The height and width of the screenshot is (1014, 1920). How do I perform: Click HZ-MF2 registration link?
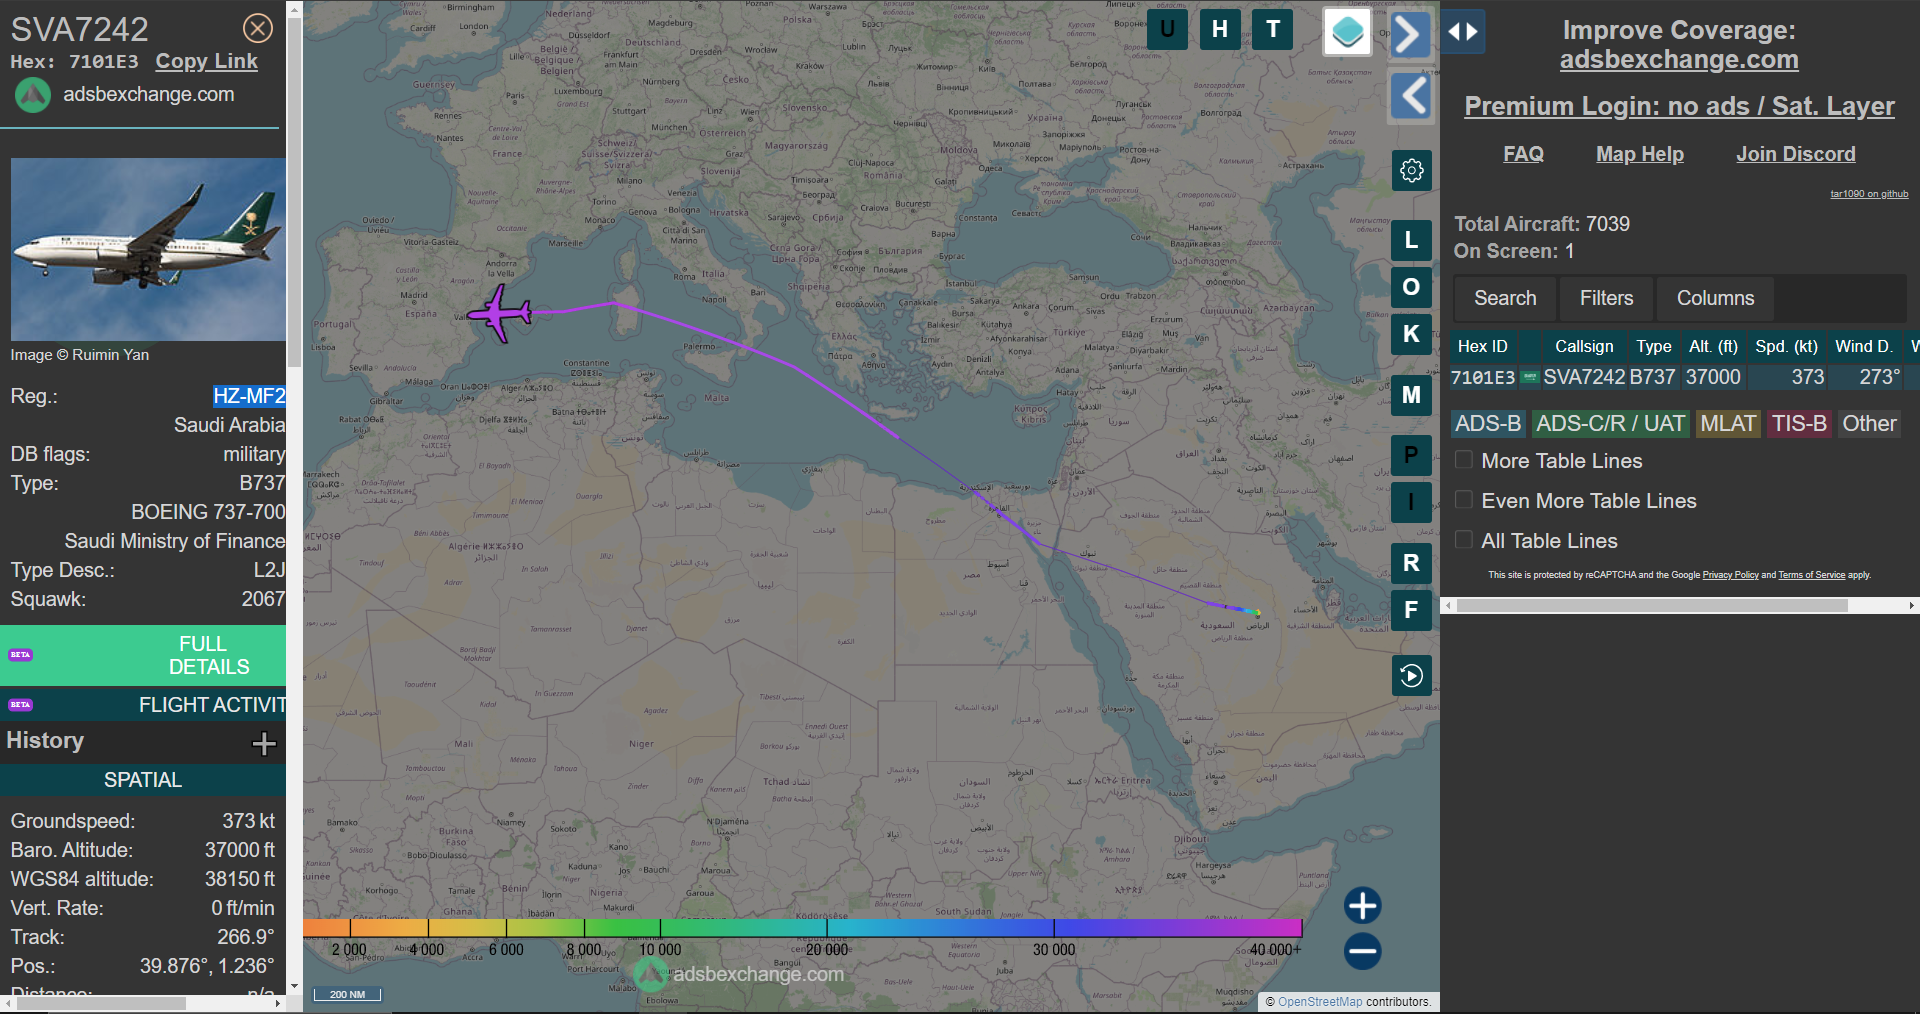pyautogui.click(x=249, y=396)
